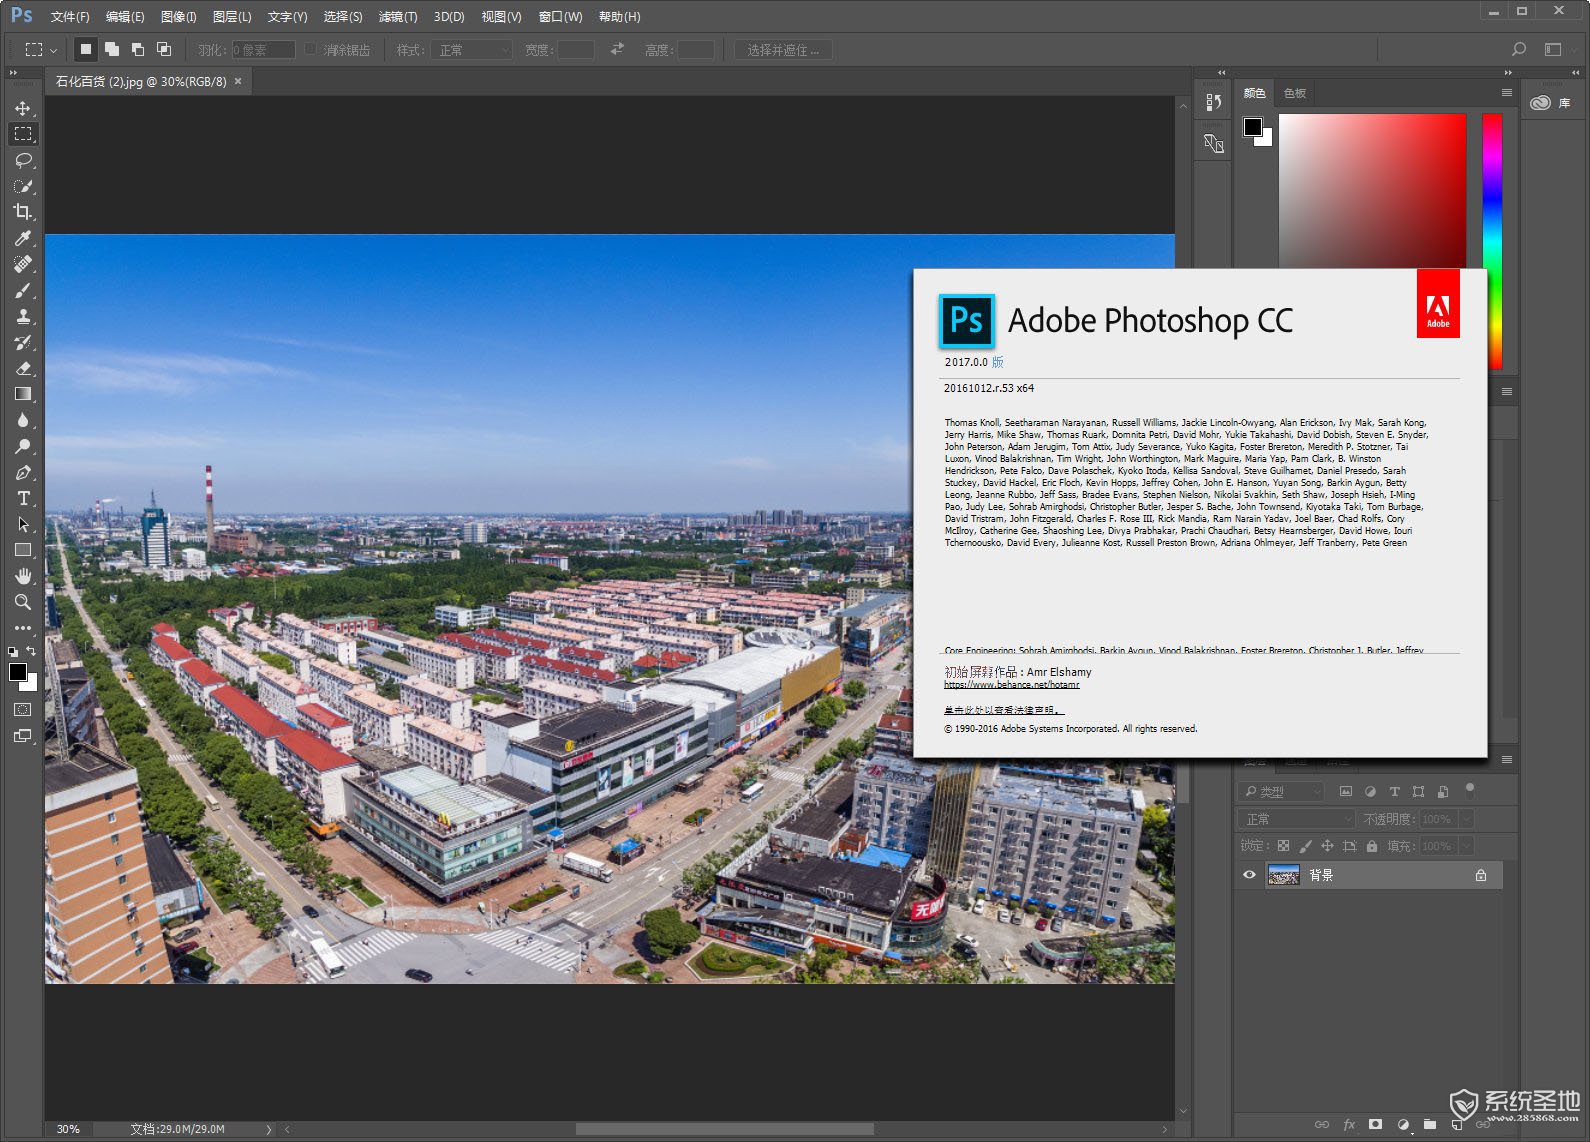Select the Crop tool
Screen dimensions: 1590x1142
point(23,212)
